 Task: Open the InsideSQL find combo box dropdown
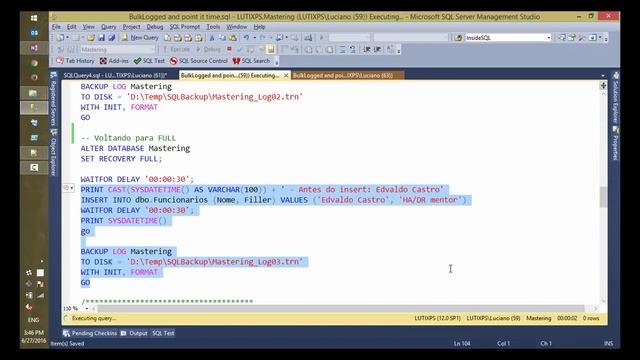549,38
